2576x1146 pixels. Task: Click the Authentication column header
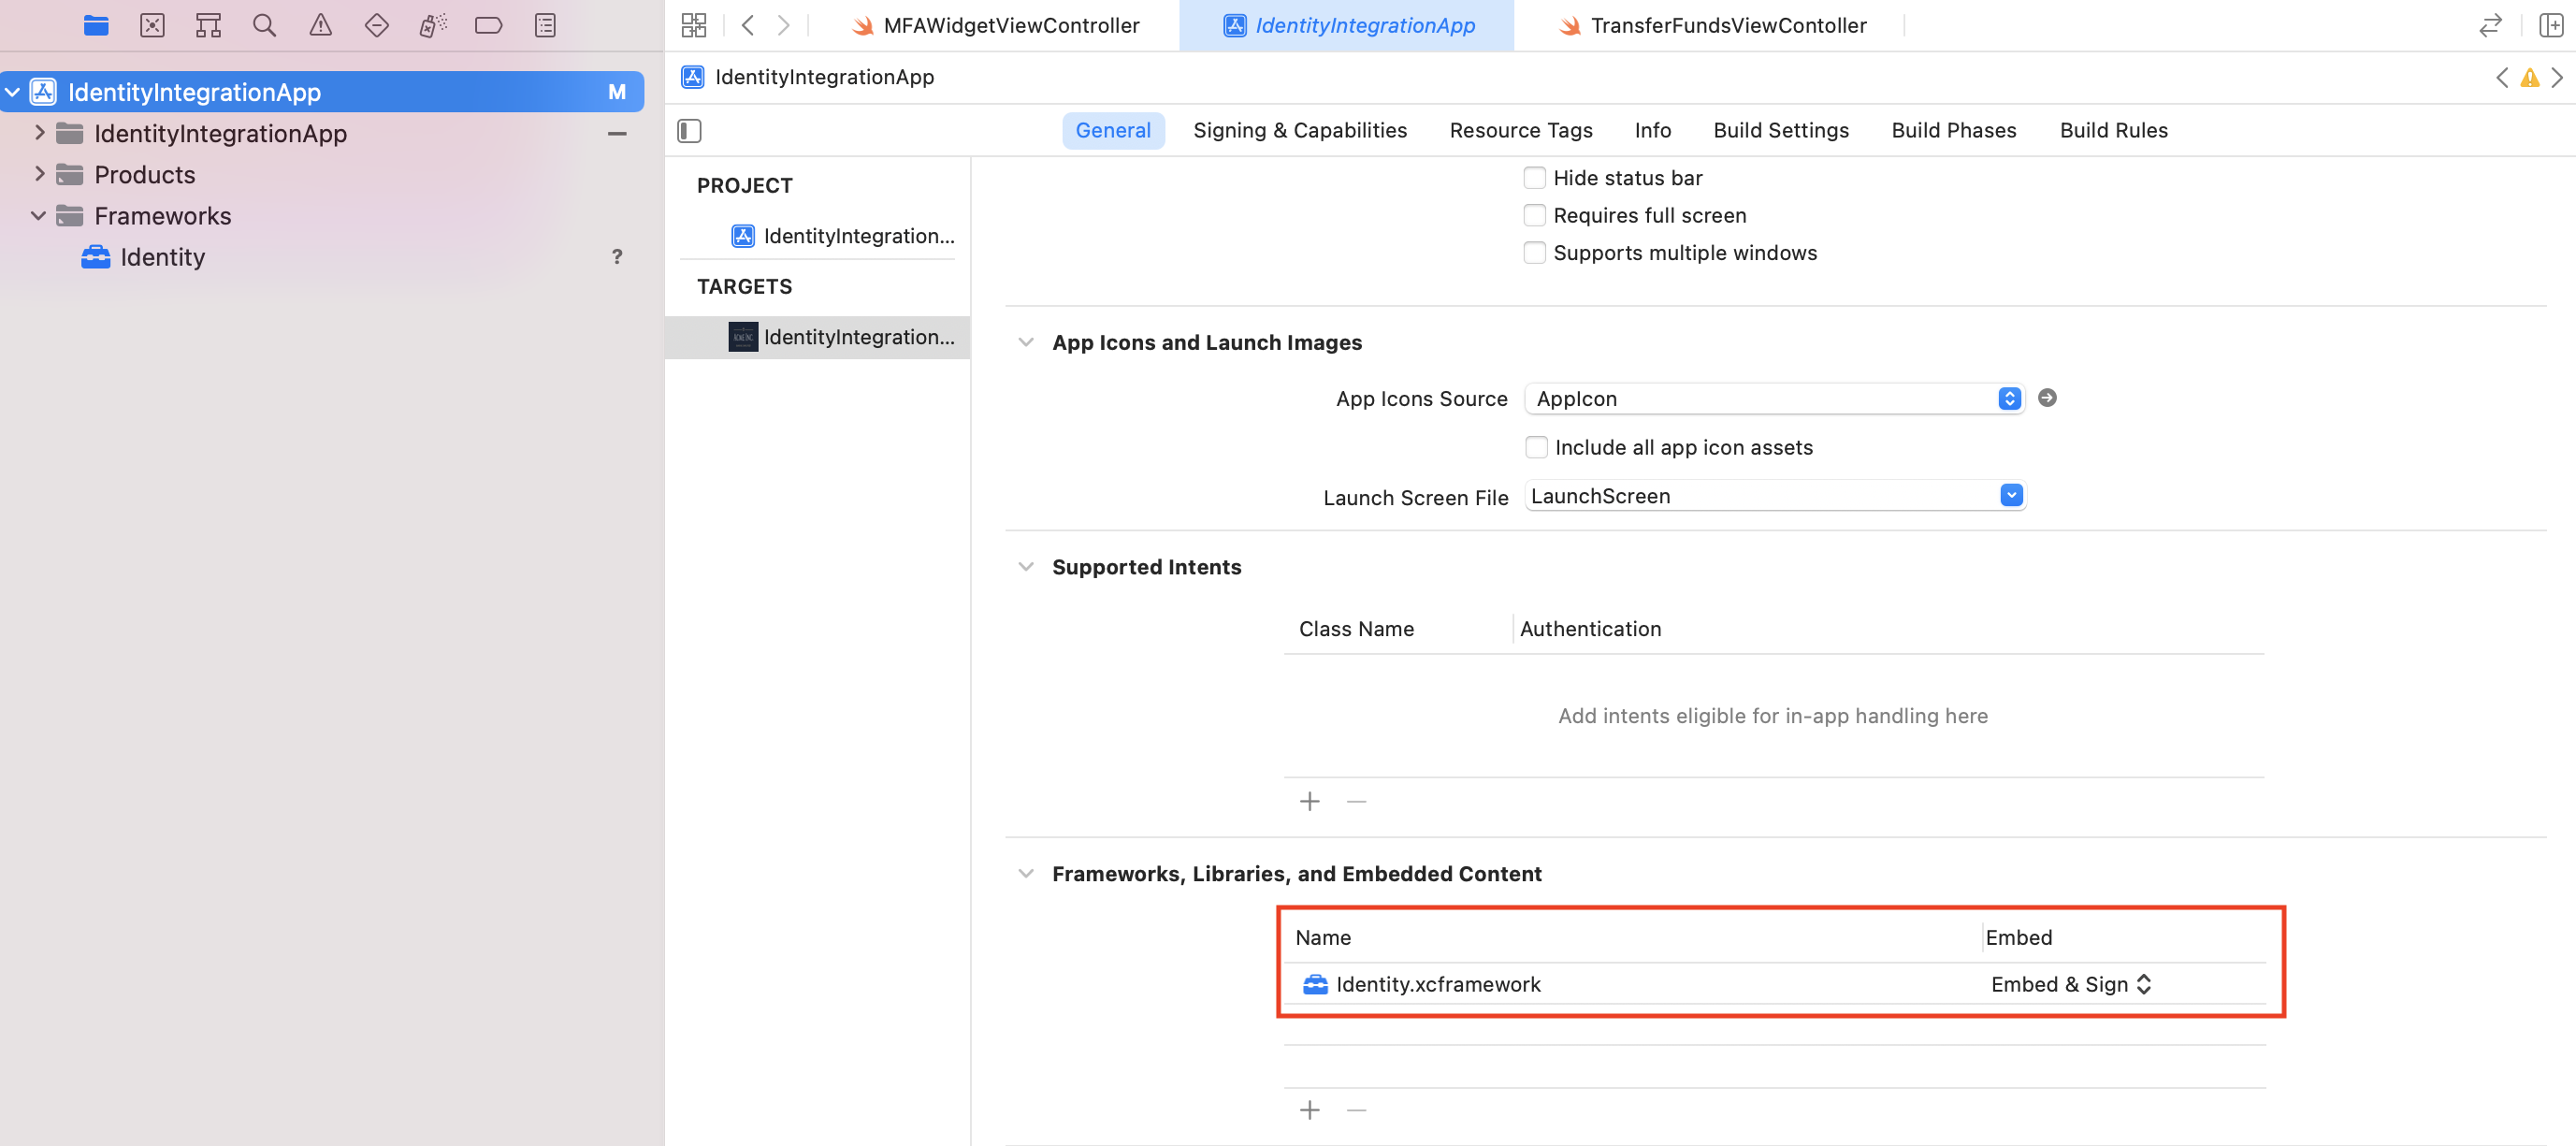click(1590, 629)
